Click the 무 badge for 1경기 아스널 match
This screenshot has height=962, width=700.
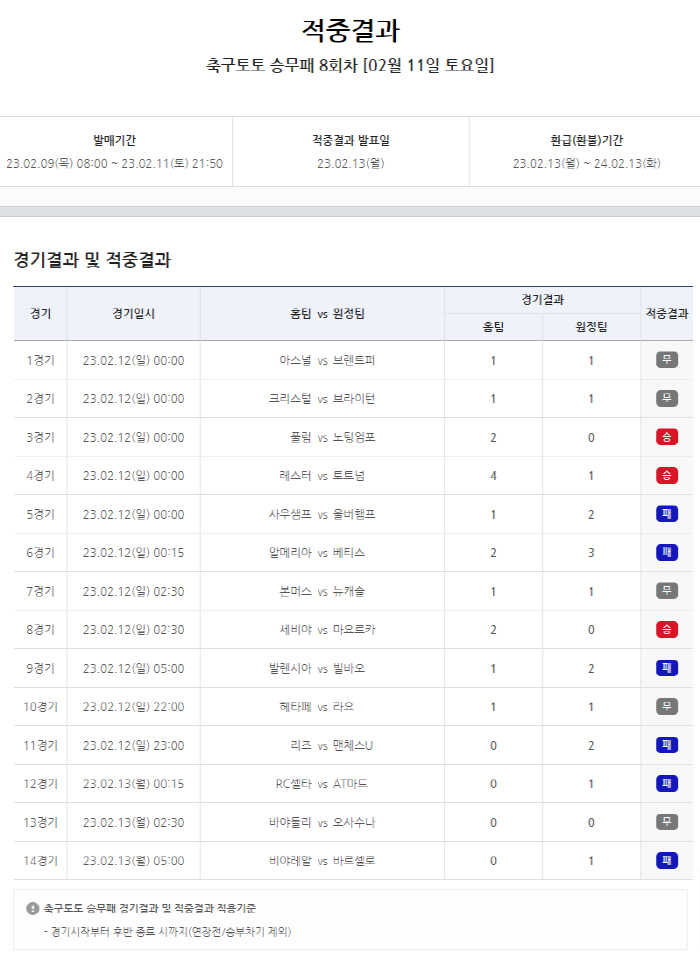pos(667,360)
